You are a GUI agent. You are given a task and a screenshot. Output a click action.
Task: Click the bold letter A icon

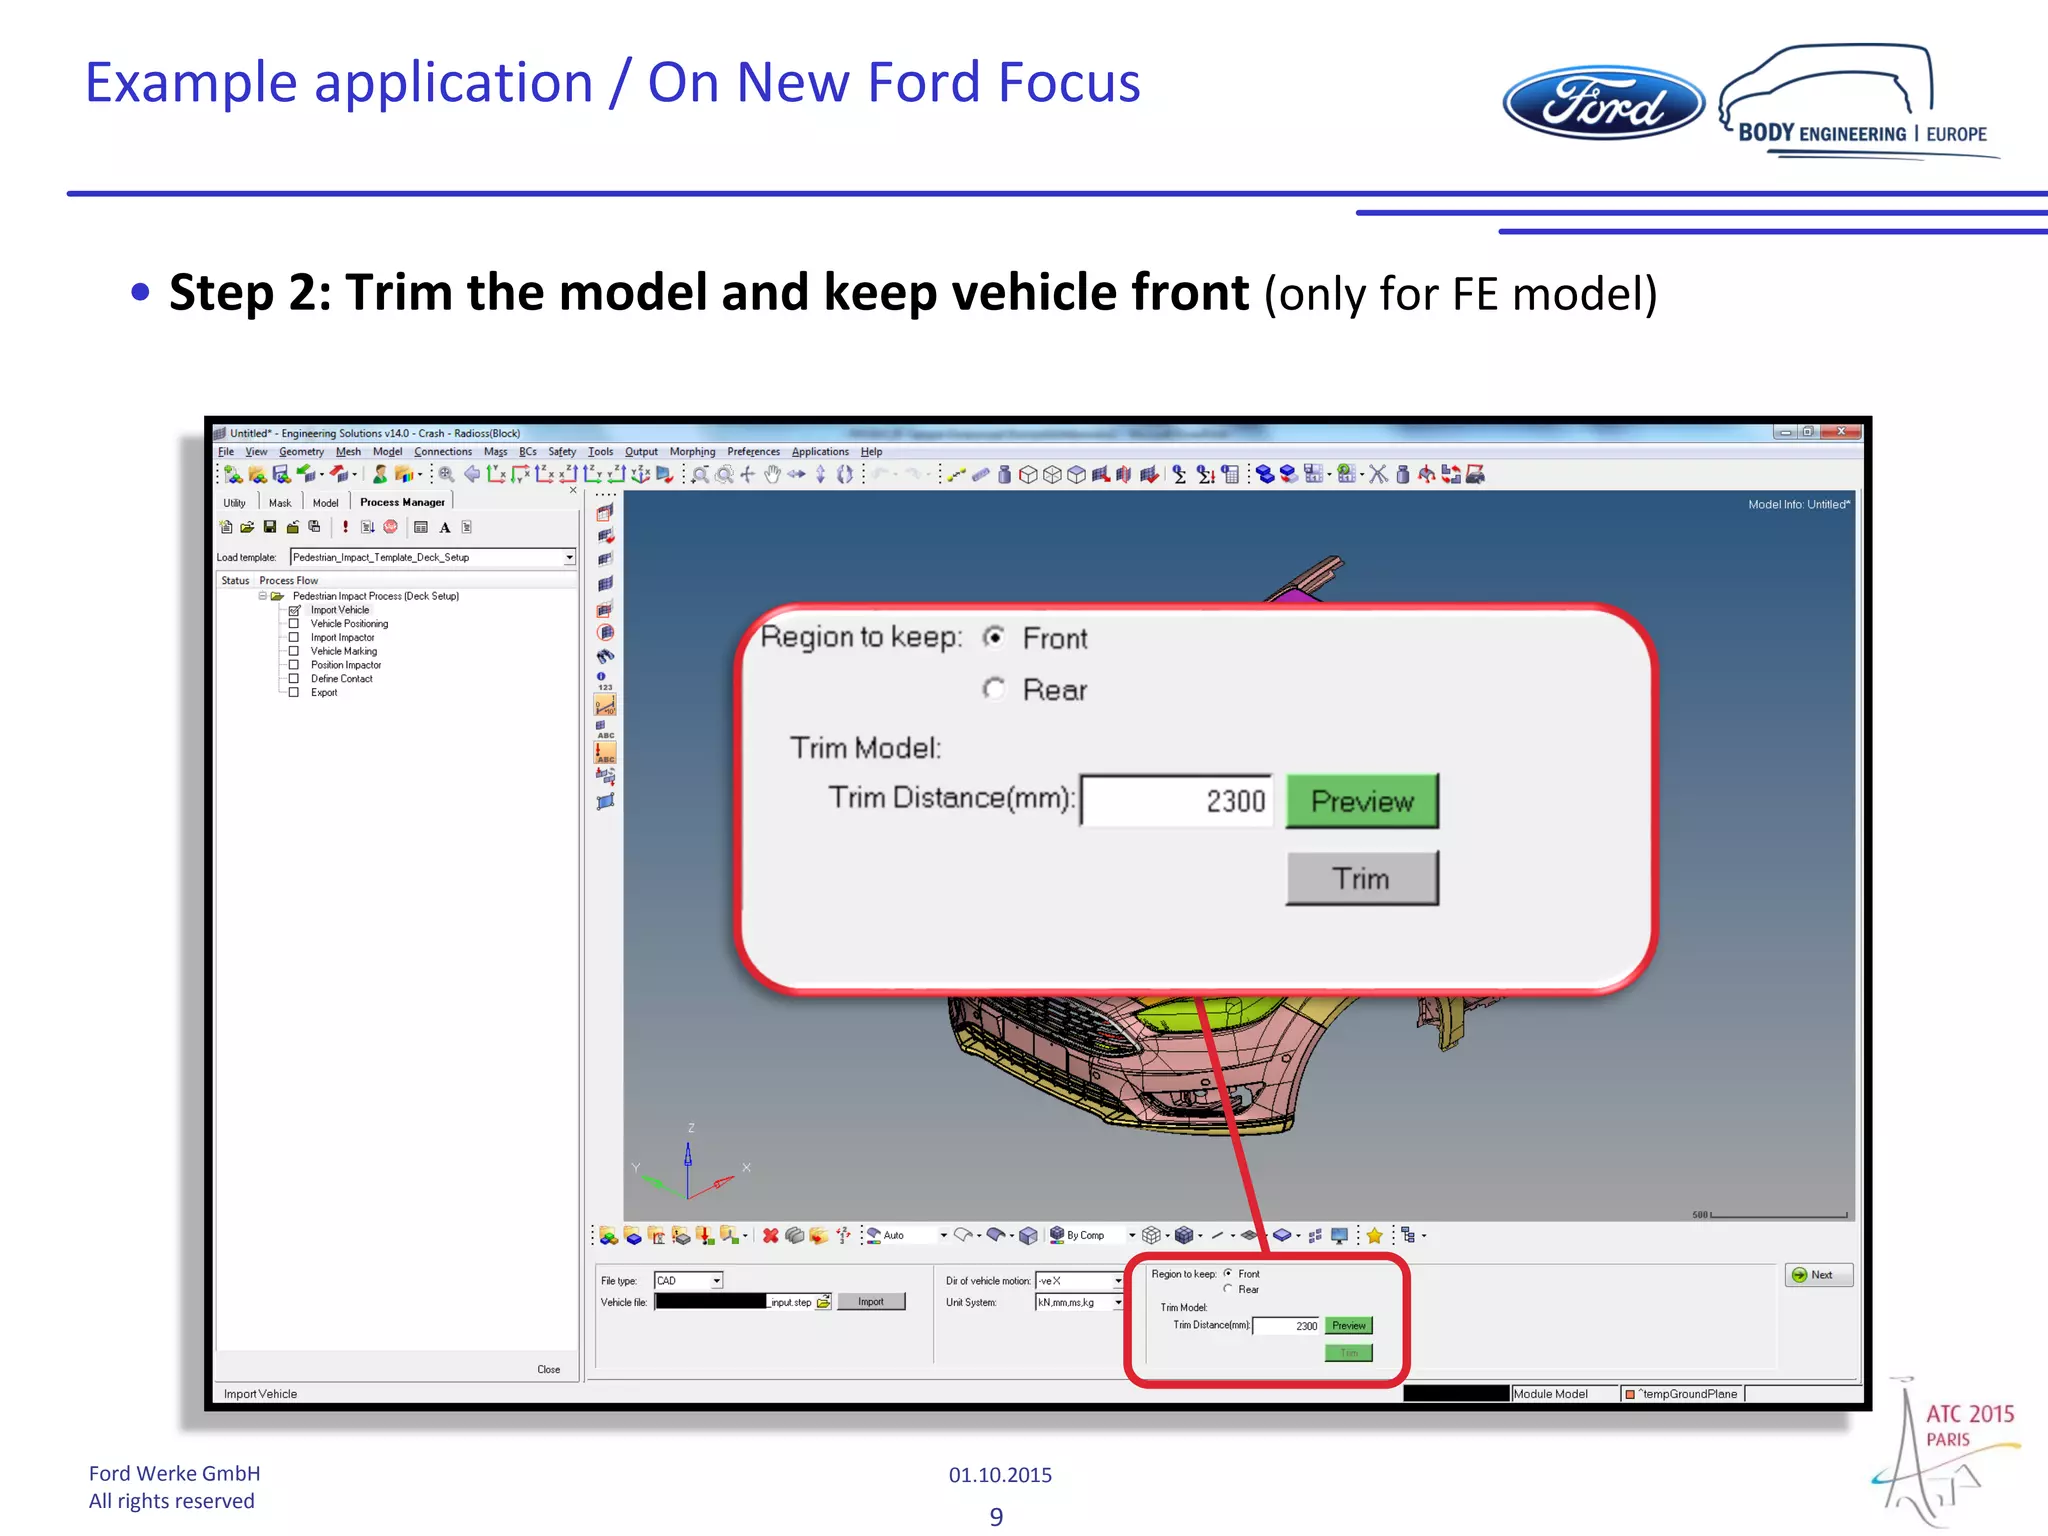point(445,527)
